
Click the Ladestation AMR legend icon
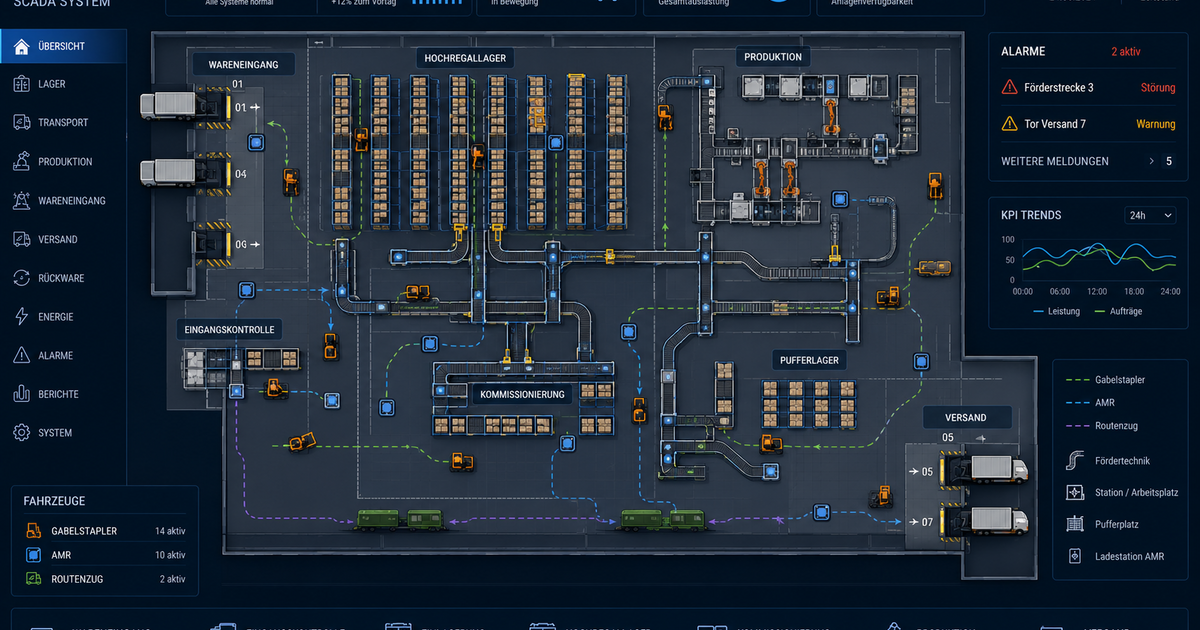1075,556
